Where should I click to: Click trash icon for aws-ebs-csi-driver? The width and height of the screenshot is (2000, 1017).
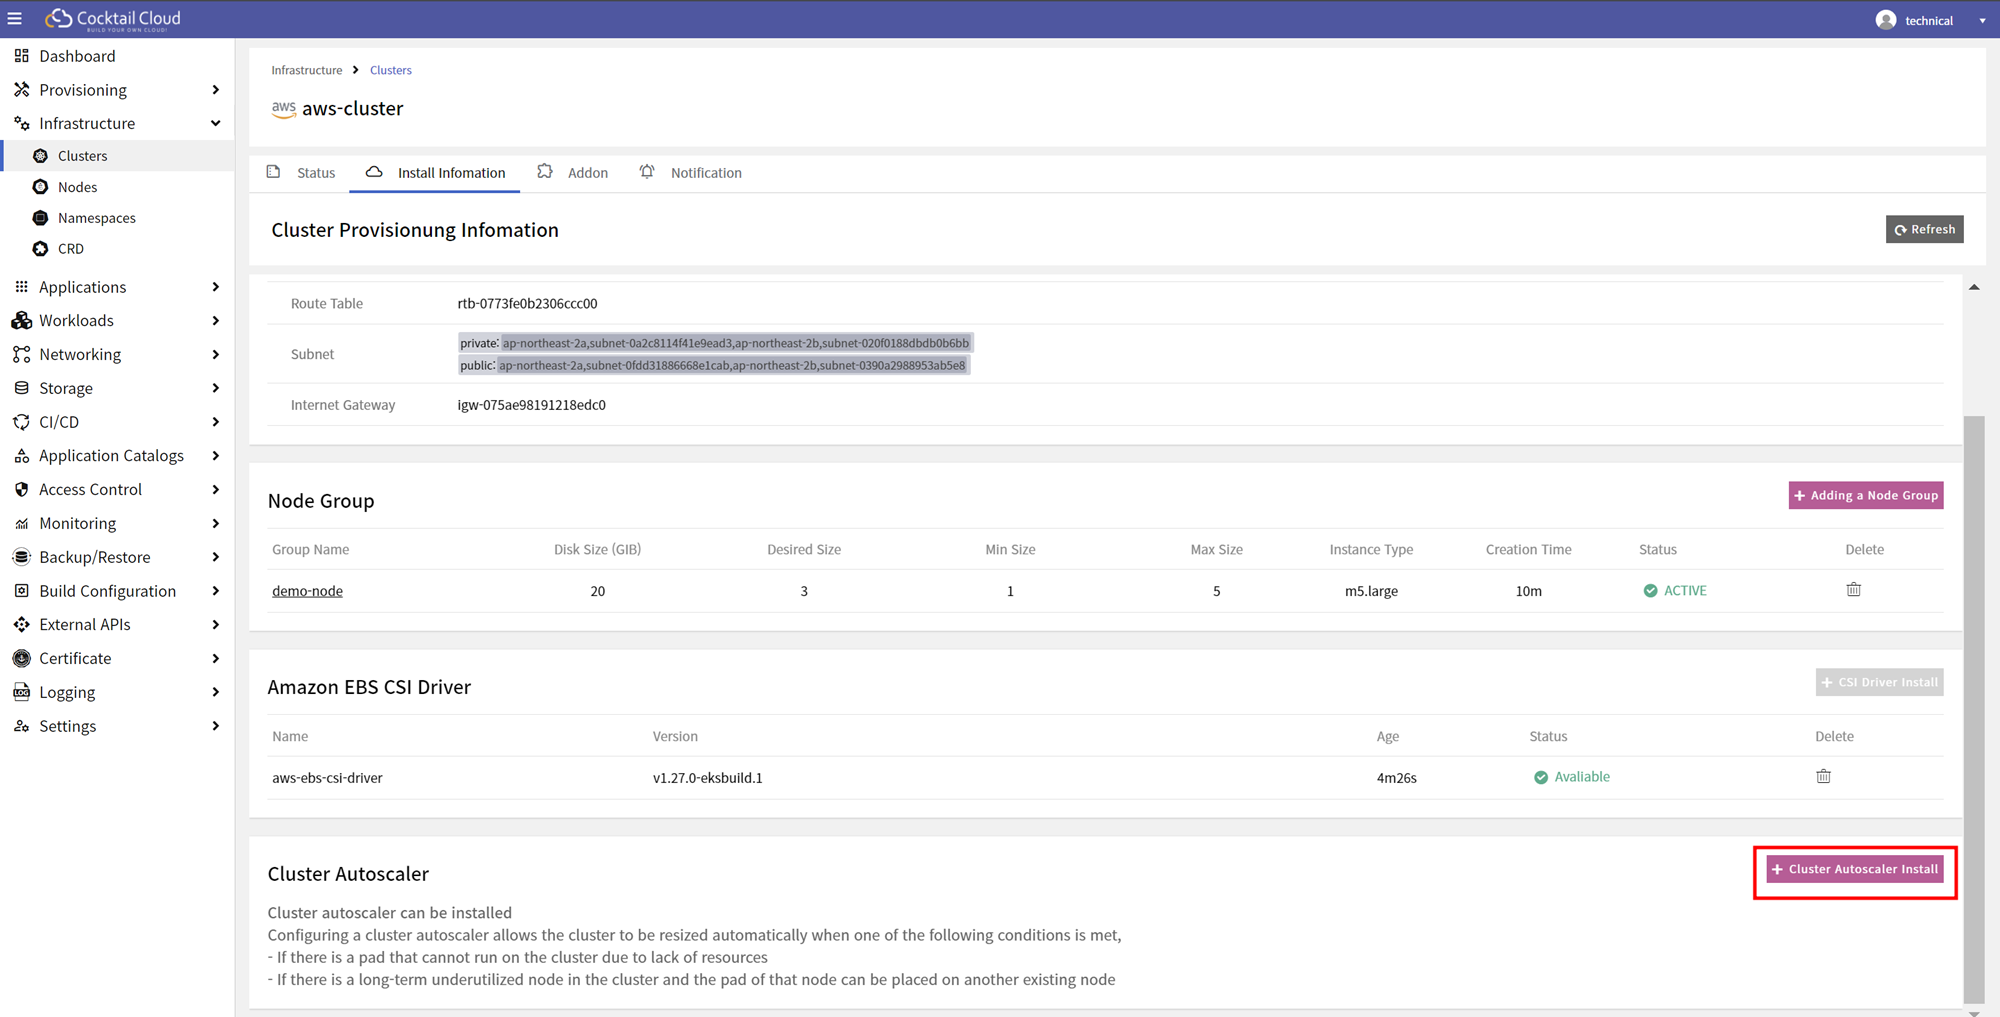click(x=1823, y=777)
